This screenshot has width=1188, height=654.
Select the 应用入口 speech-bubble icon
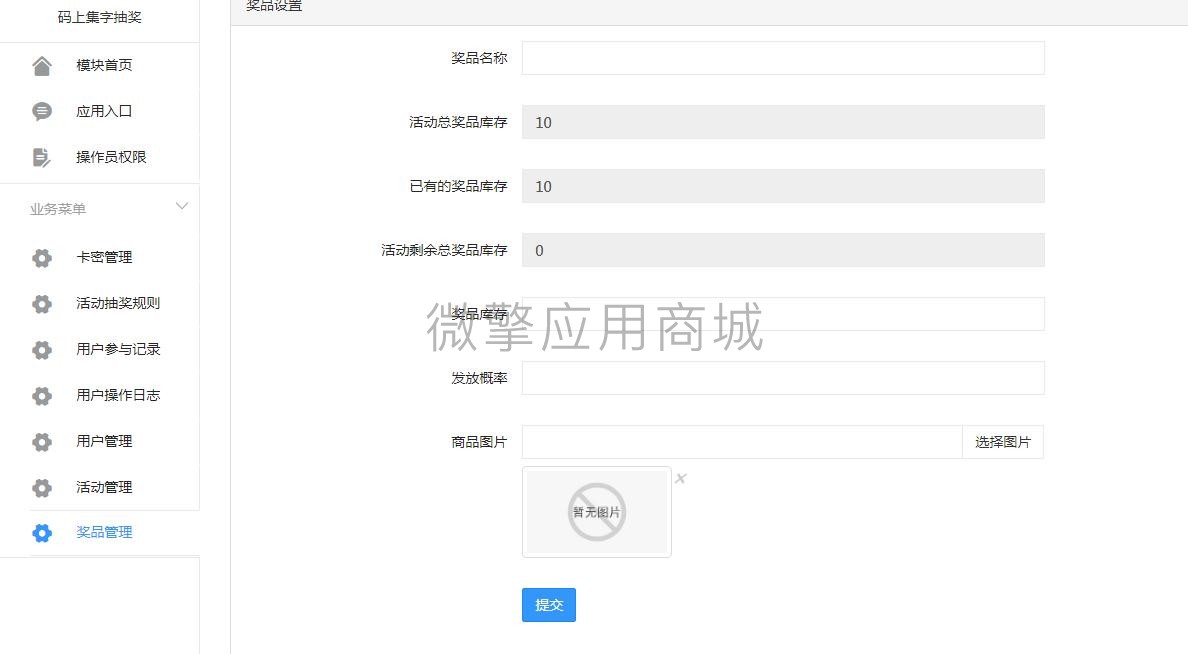point(41,111)
